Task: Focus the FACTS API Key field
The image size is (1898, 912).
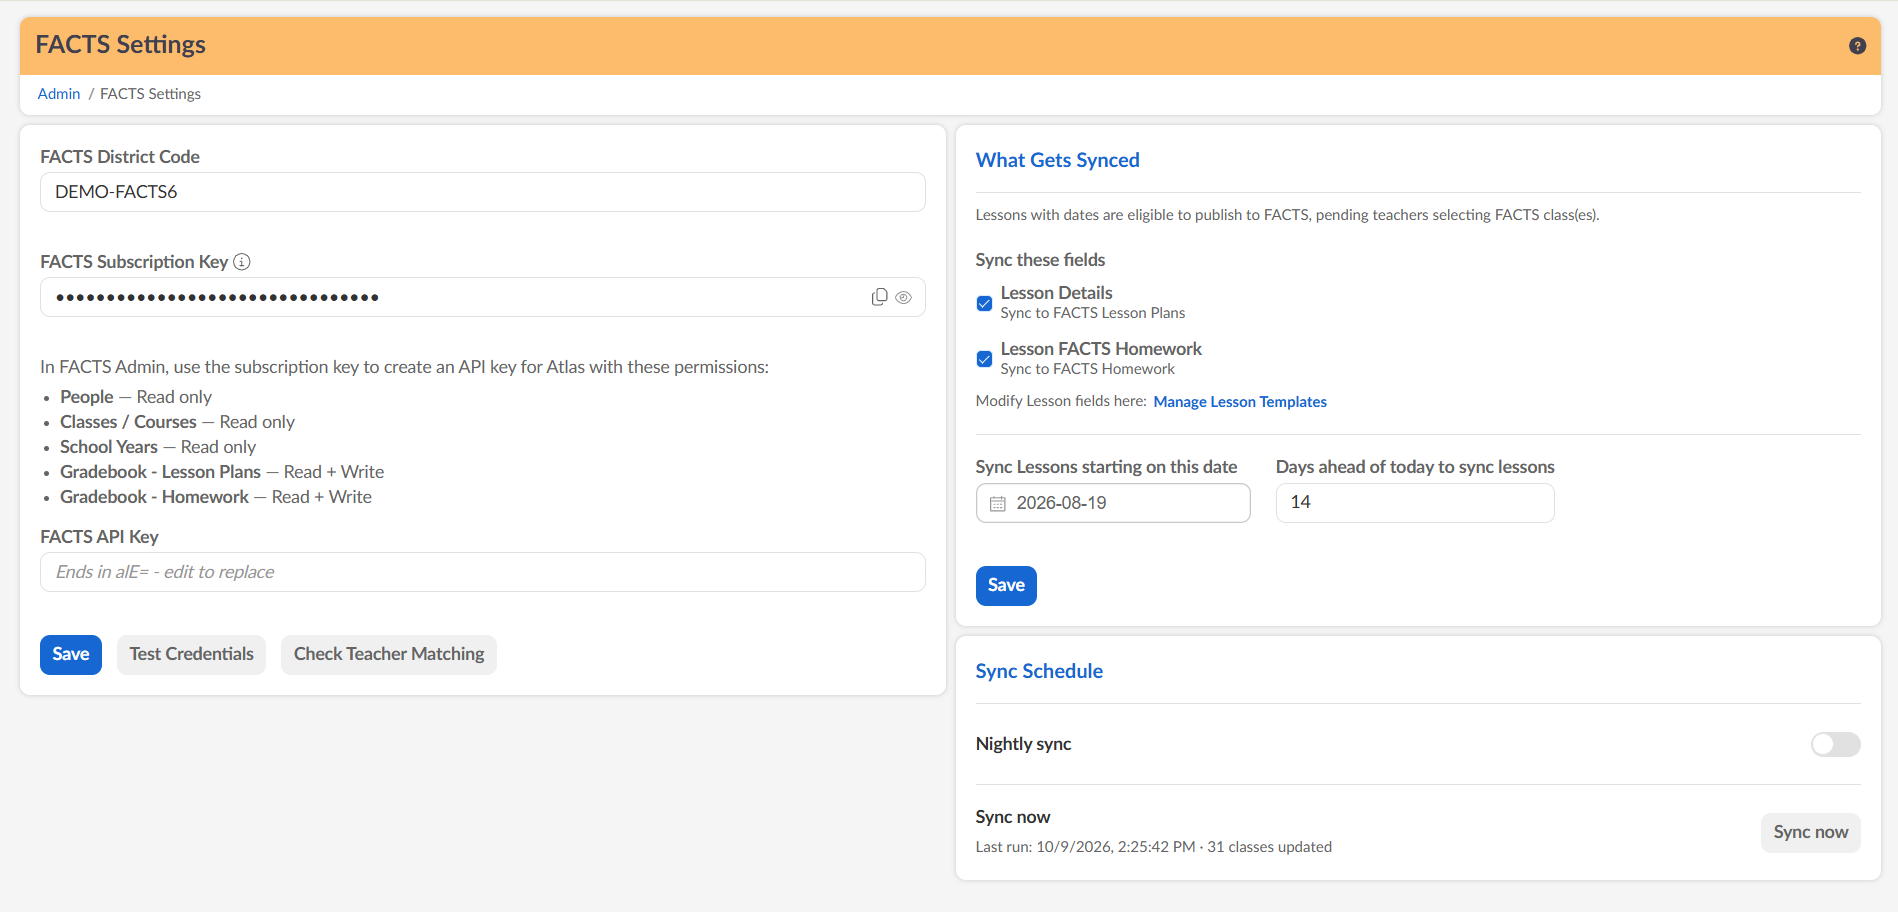Action: tap(483, 572)
